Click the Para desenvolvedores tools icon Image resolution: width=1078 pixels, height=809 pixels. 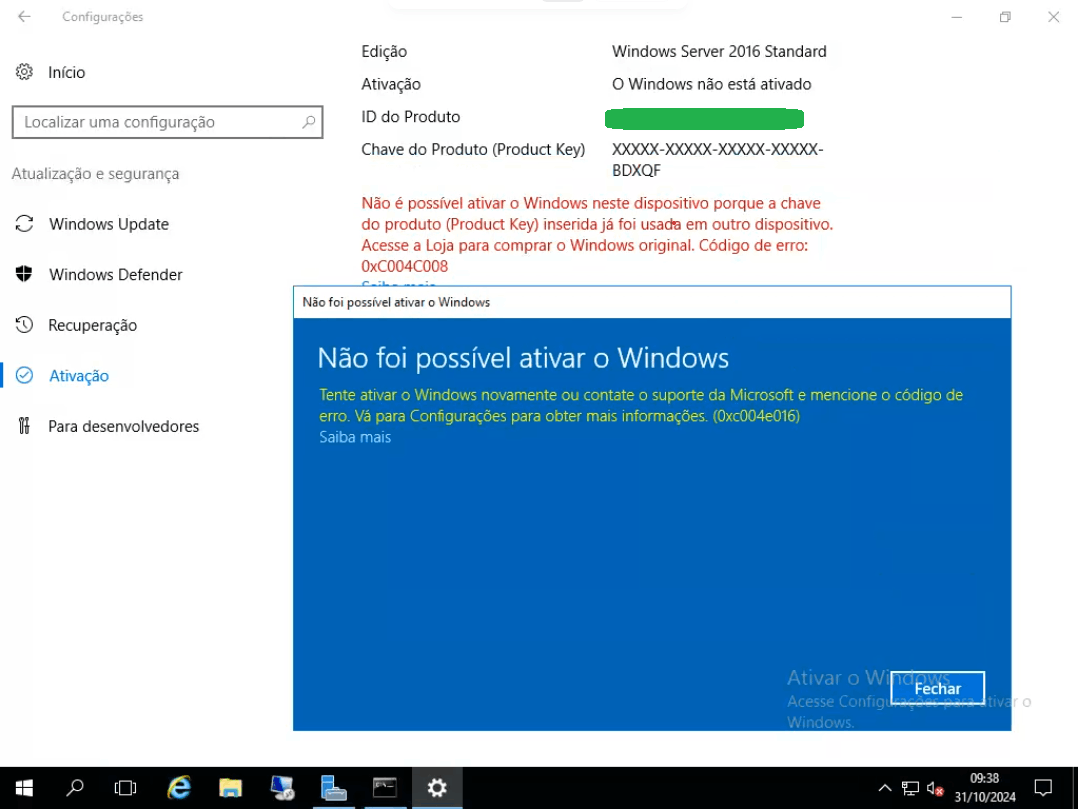pyautogui.click(x=24, y=425)
